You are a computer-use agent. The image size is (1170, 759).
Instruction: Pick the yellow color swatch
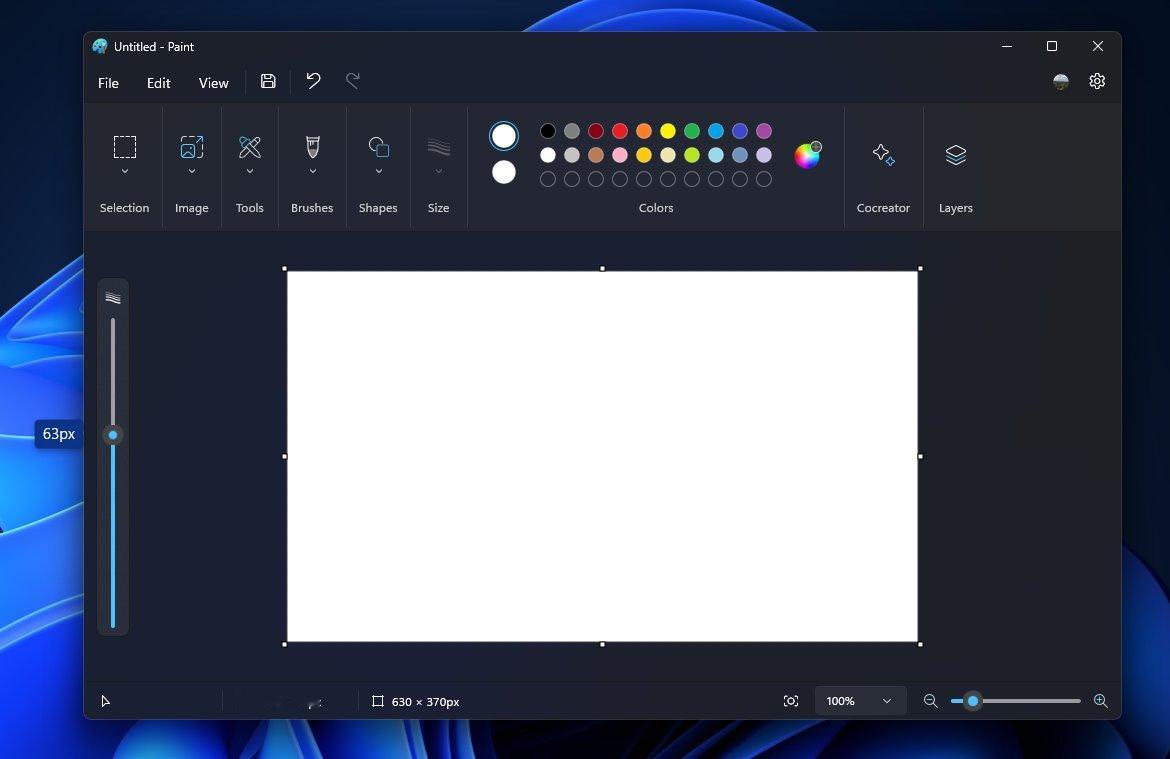(668, 131)
